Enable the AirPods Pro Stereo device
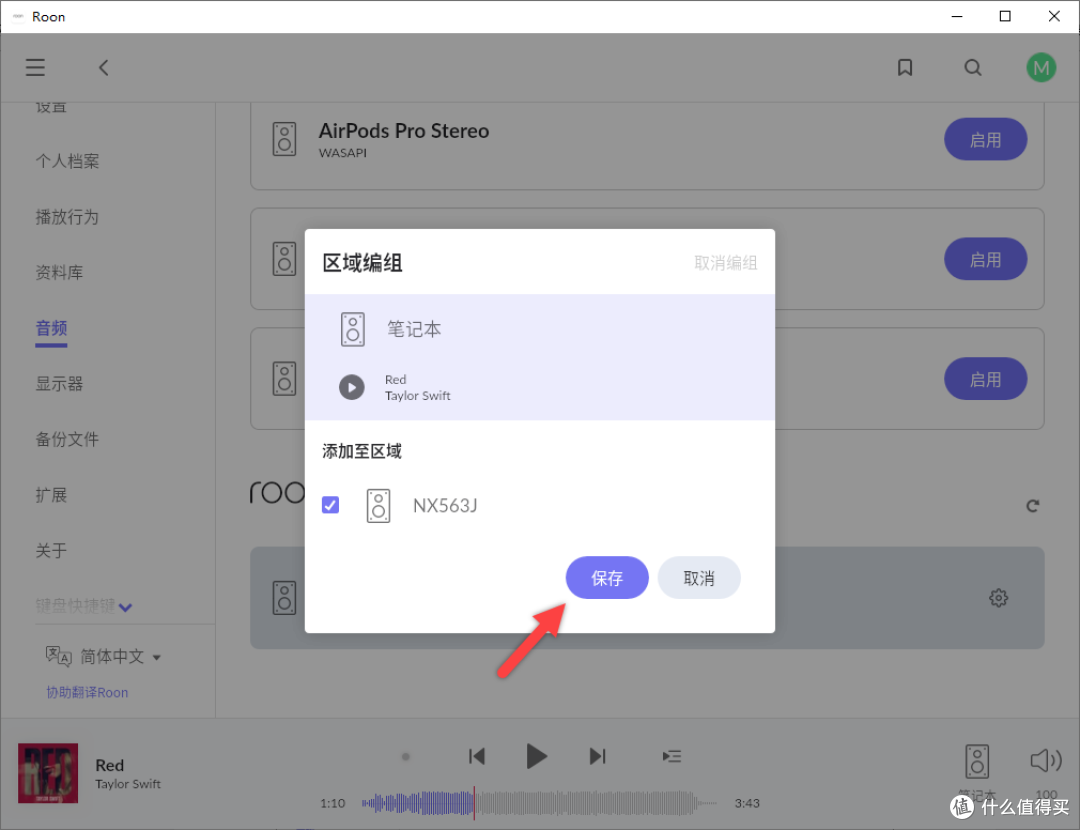The width and height of the screenshot is (1080, 830). tap(985, 140)
